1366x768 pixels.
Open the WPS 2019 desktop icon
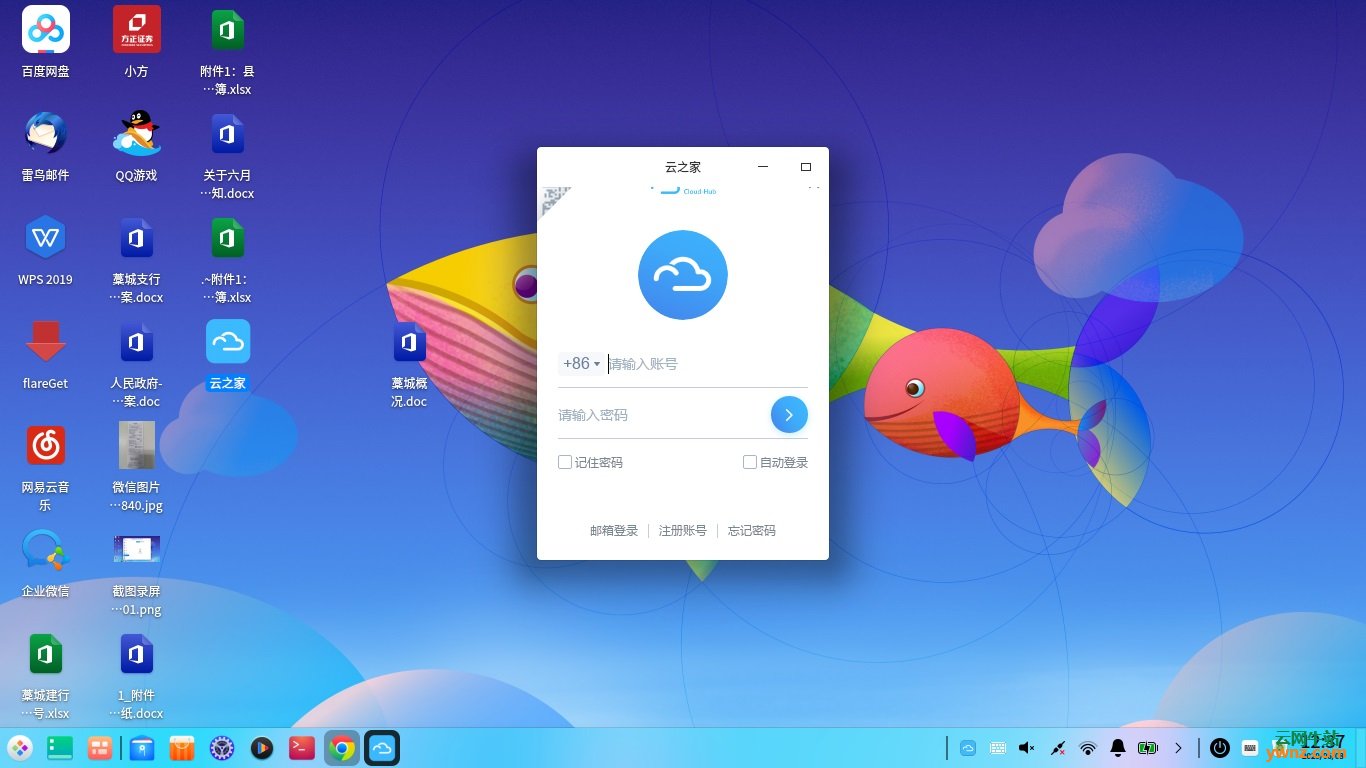pos(46,250)
